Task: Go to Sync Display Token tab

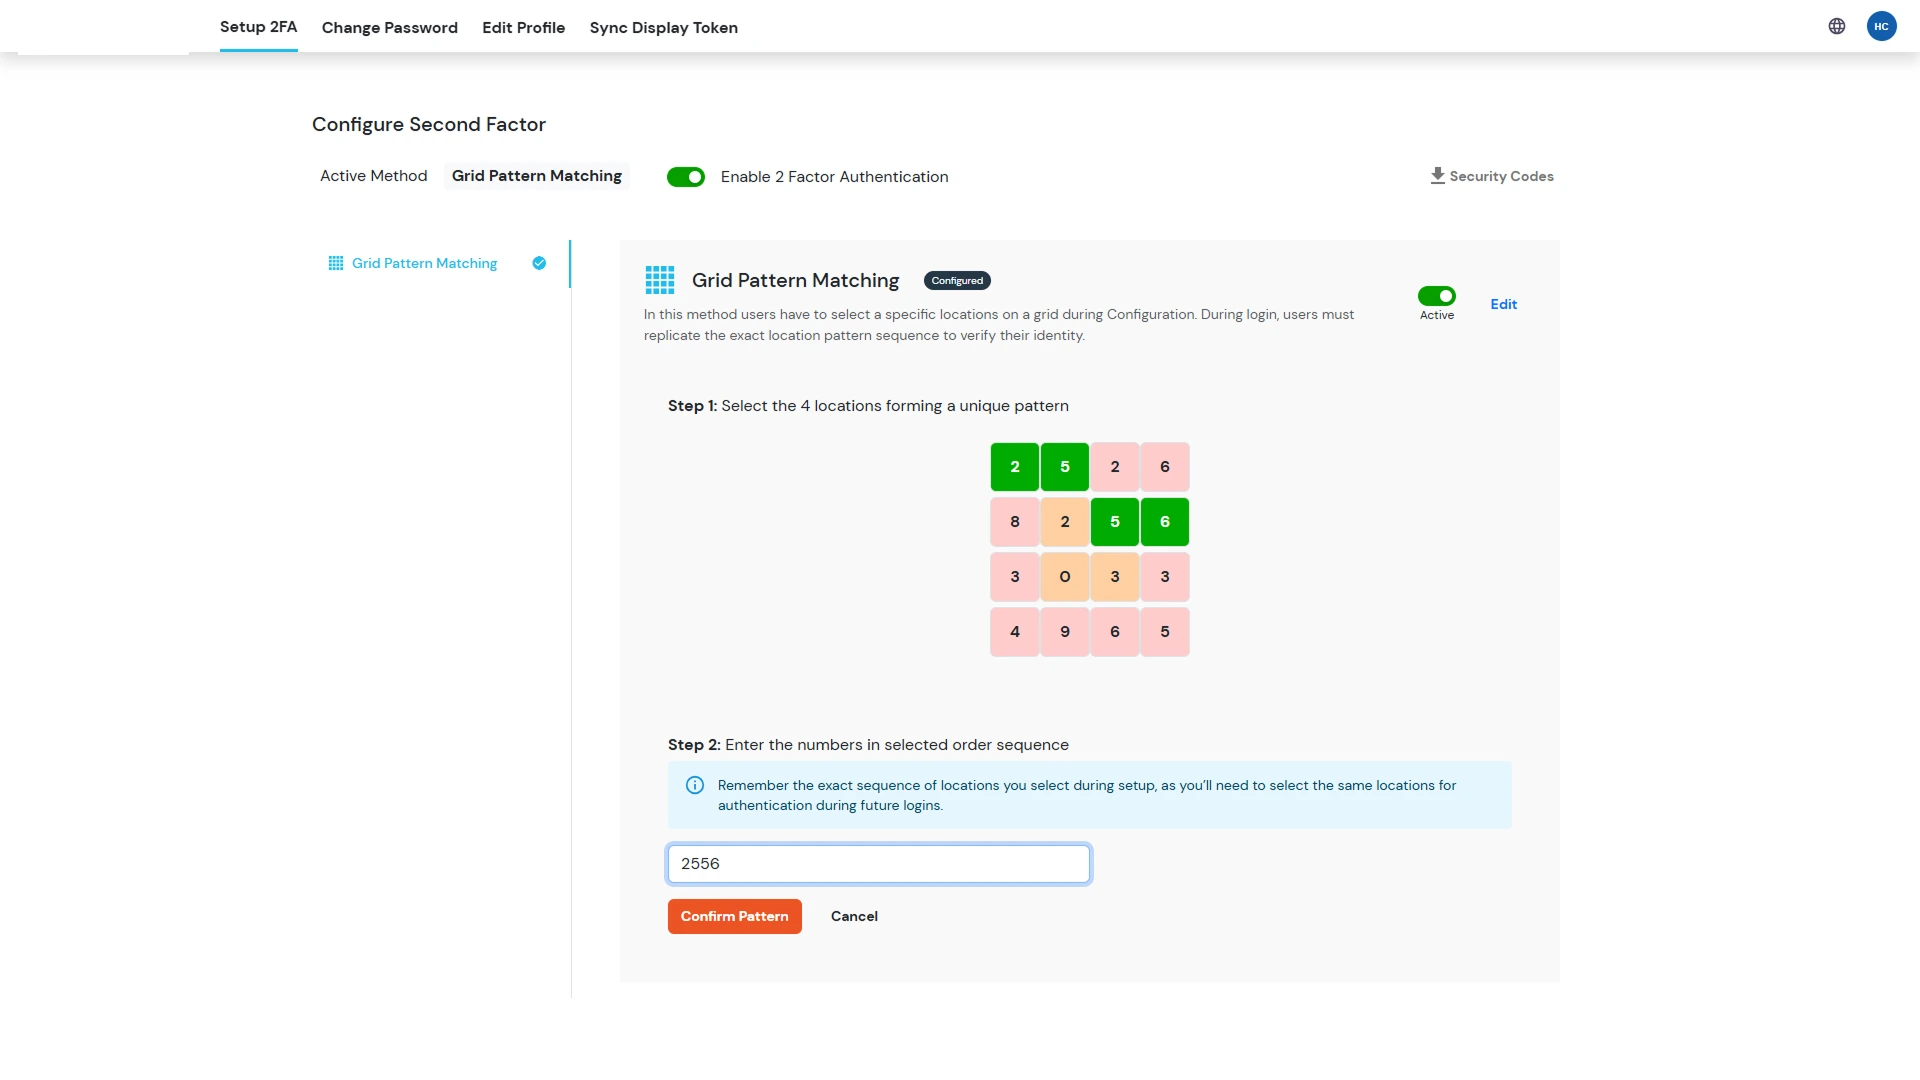Action: coord(663,27)
